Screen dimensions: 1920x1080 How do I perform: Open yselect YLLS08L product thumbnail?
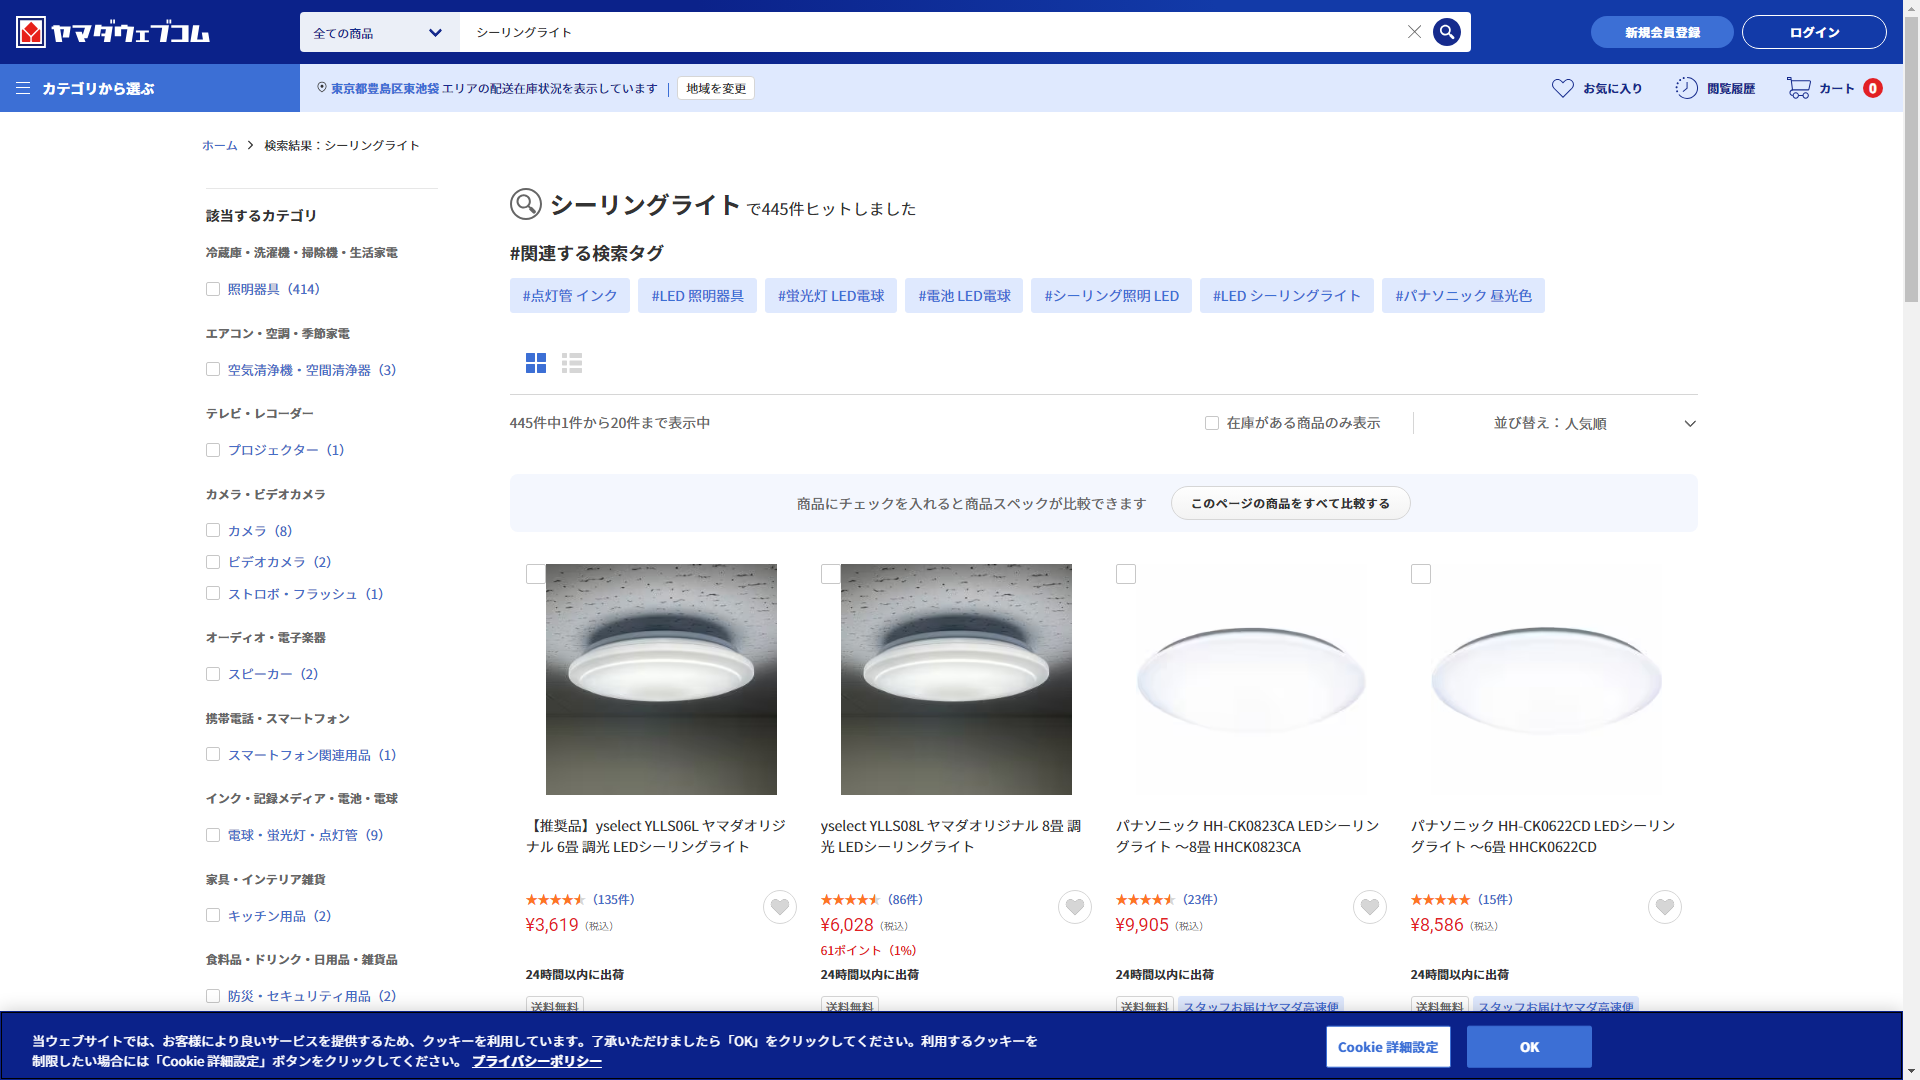pyautogui.click(x=955, y=679)
